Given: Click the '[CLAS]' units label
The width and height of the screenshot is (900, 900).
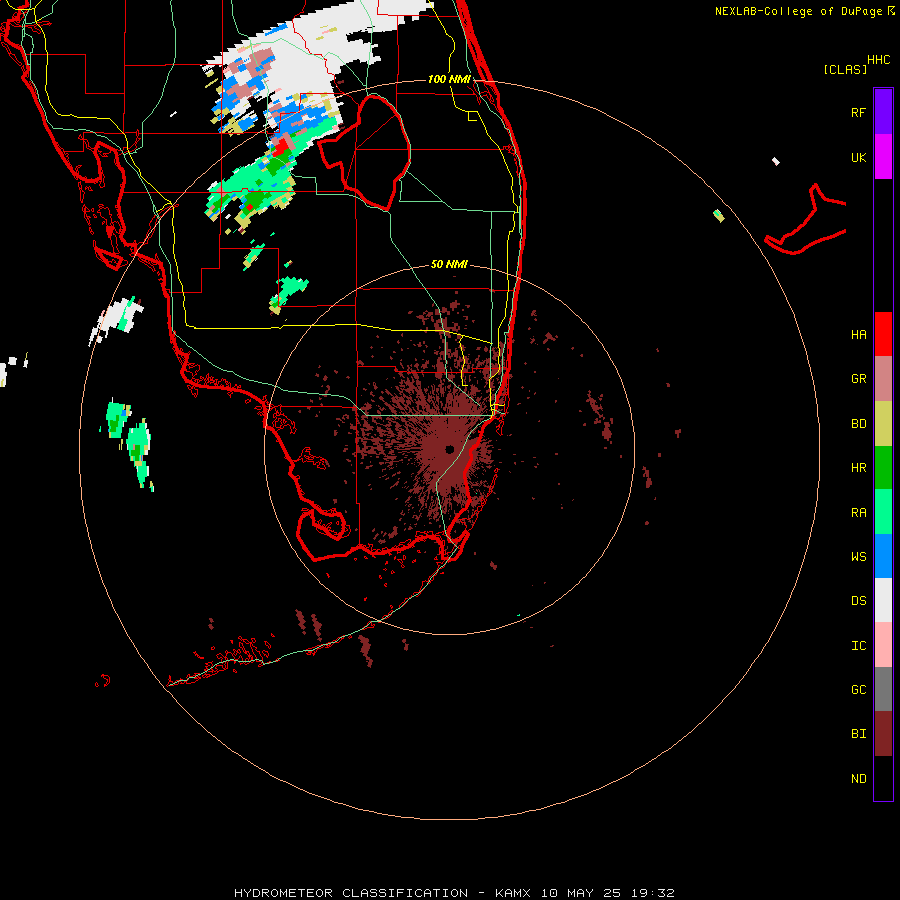Looking at the screenshot, I should click(845, 69).
